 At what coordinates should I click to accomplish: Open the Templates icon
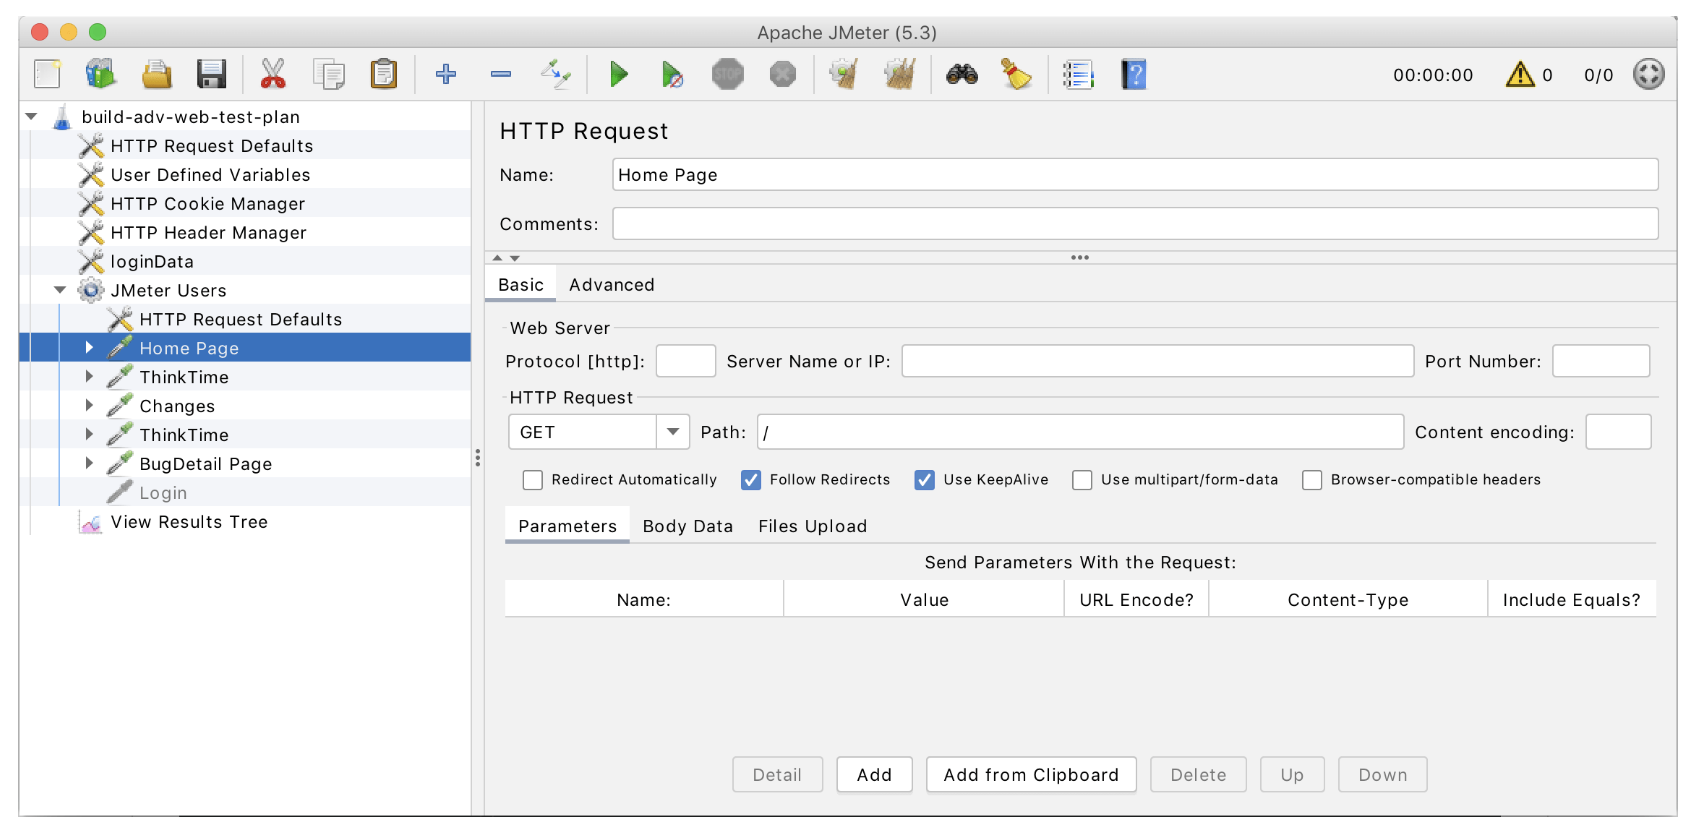click(101, 74)
